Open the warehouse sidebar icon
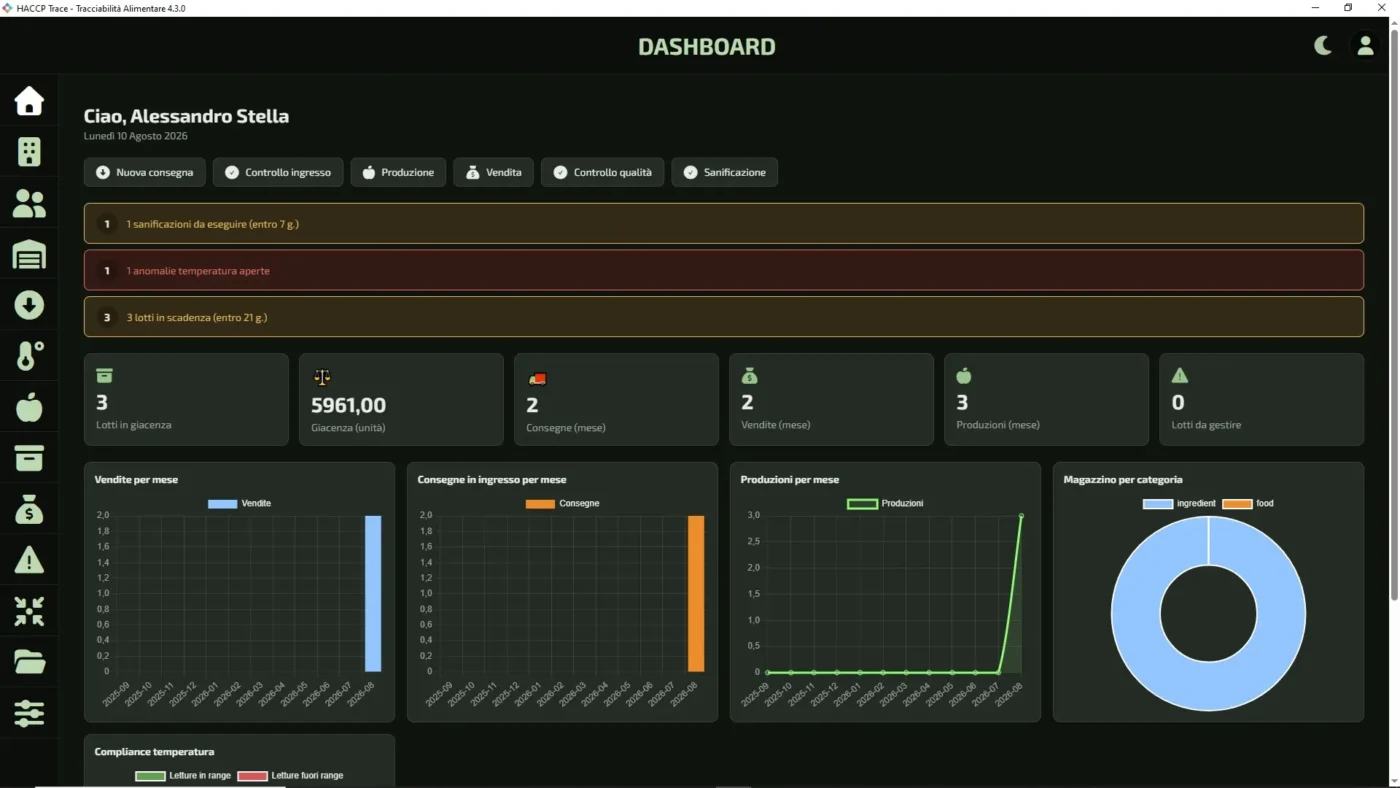1400x788 pixels. 29,254
